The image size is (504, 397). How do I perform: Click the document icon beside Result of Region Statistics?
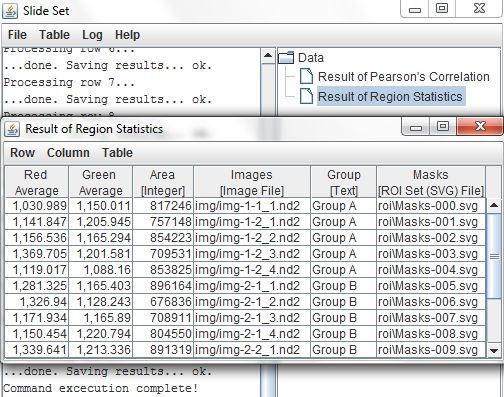point(306,96)
